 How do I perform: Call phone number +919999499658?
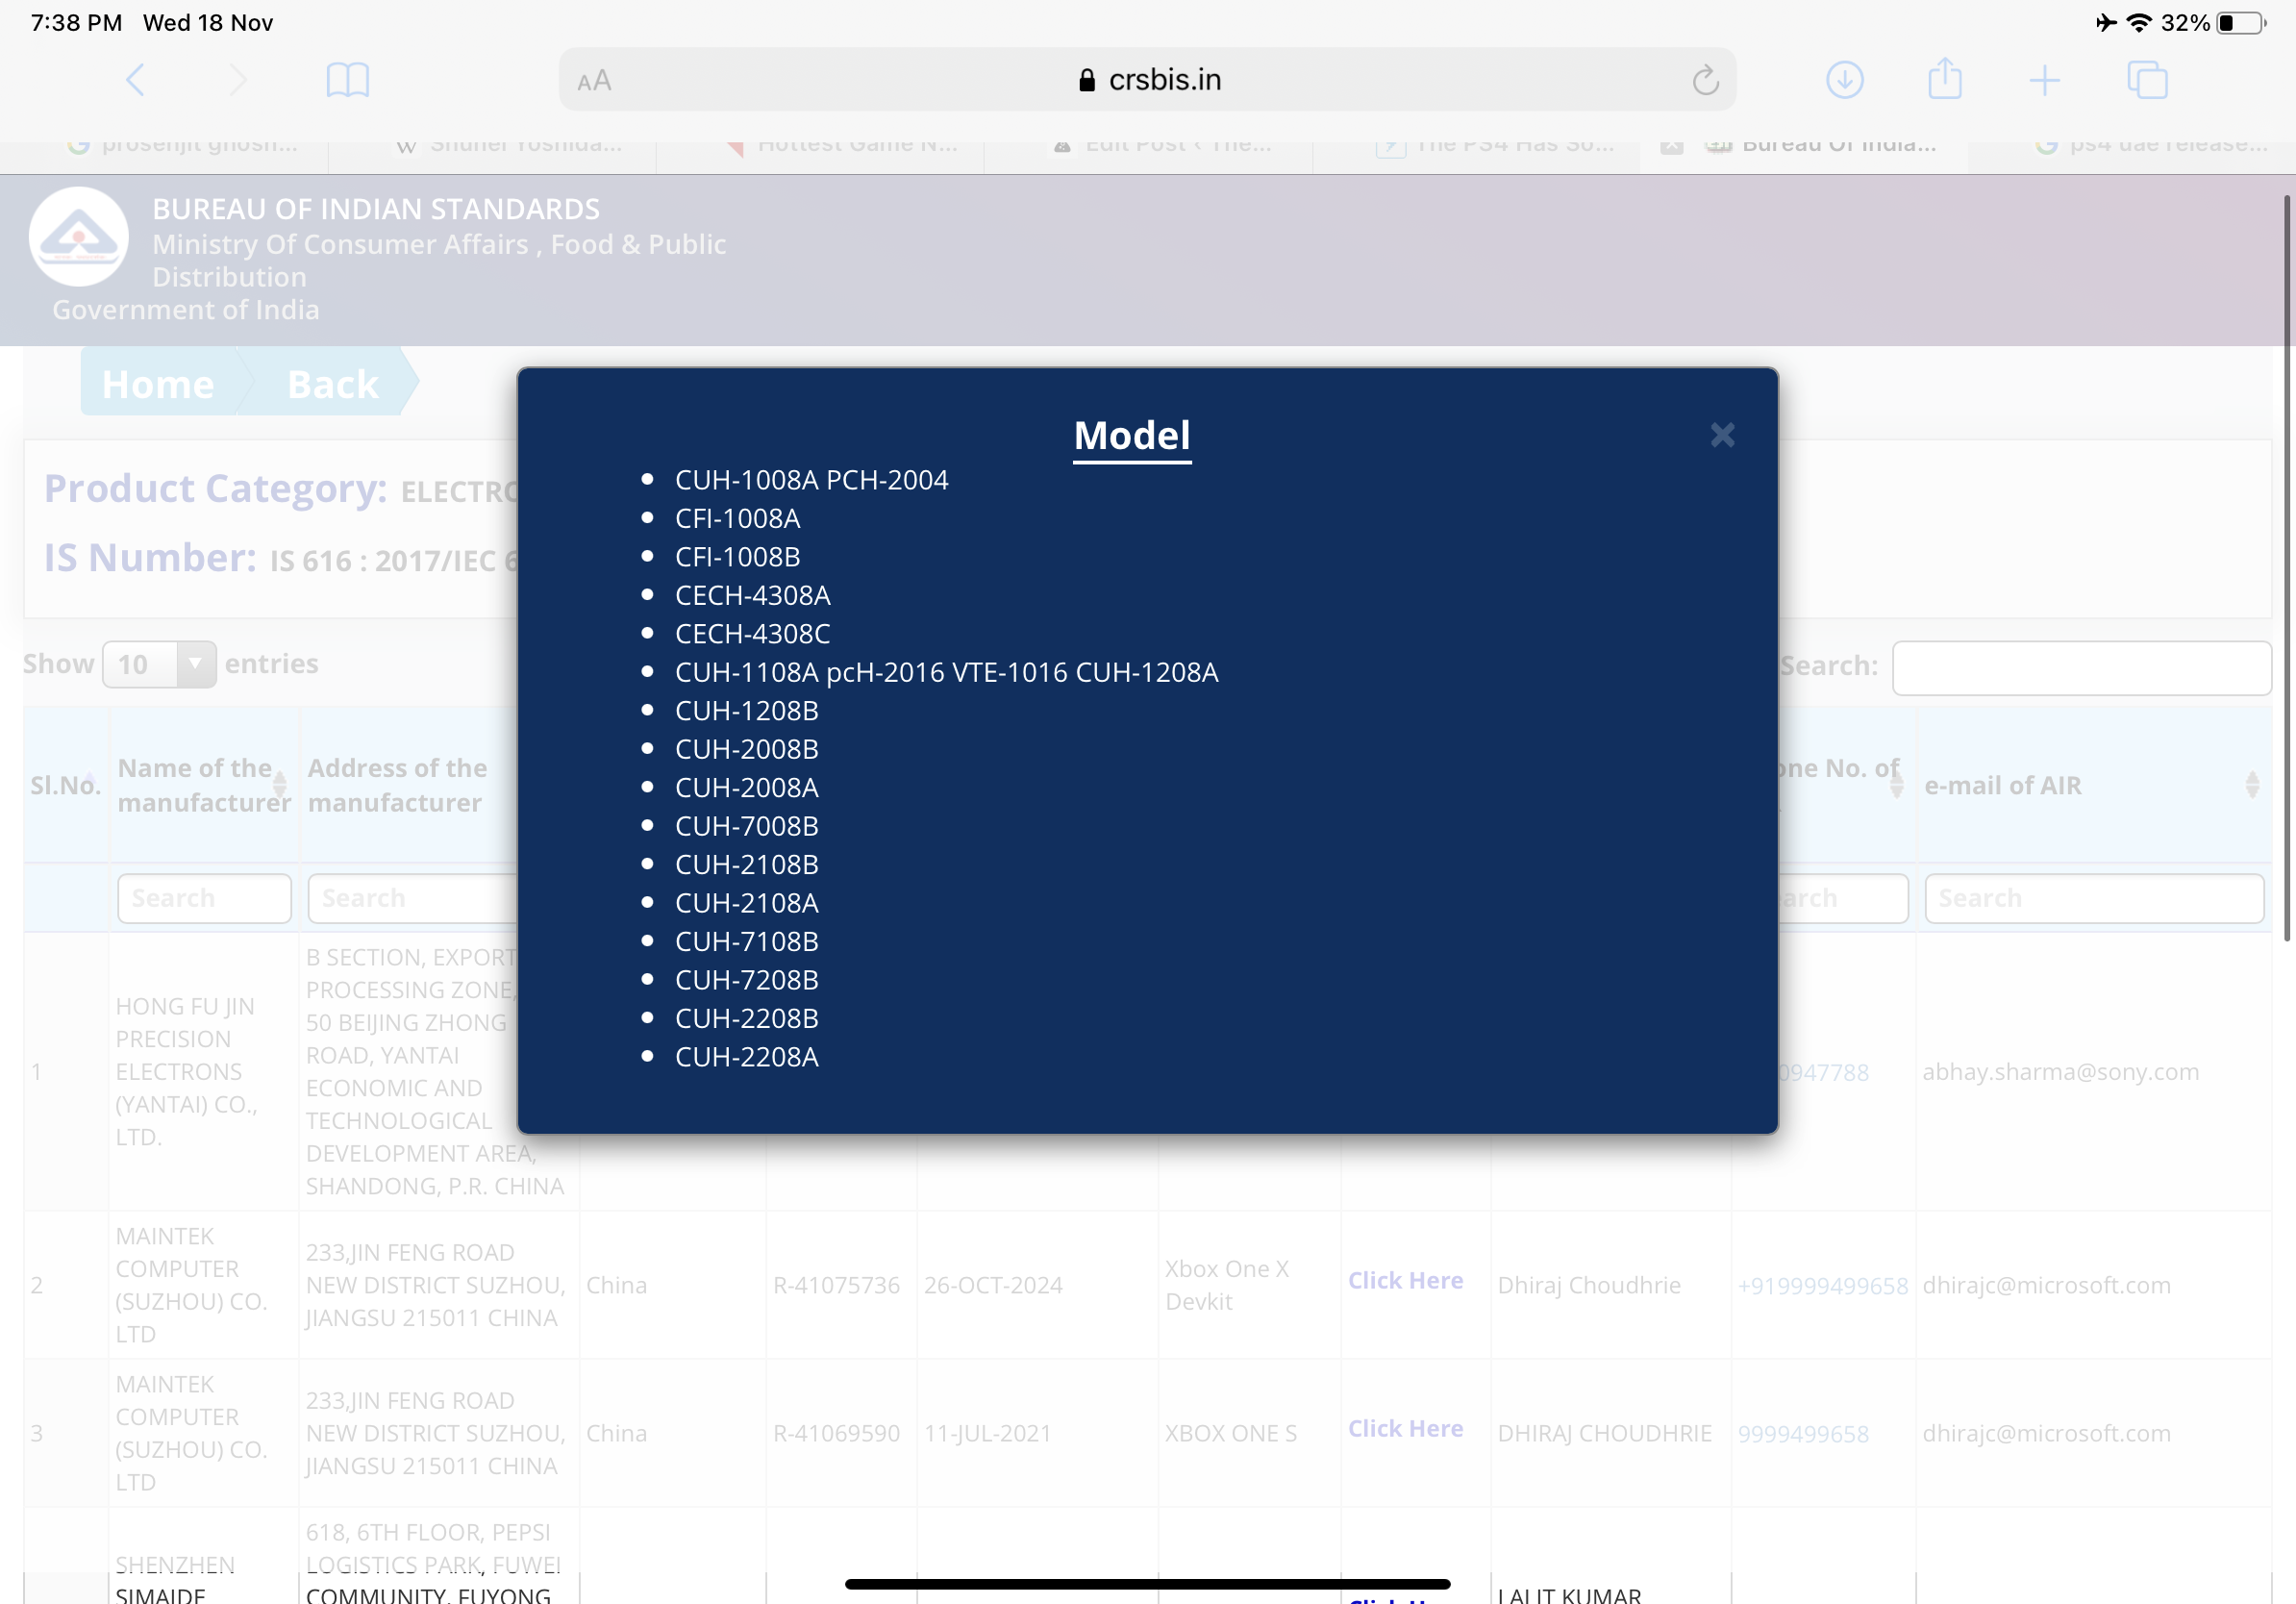tap(1822, 1286)
